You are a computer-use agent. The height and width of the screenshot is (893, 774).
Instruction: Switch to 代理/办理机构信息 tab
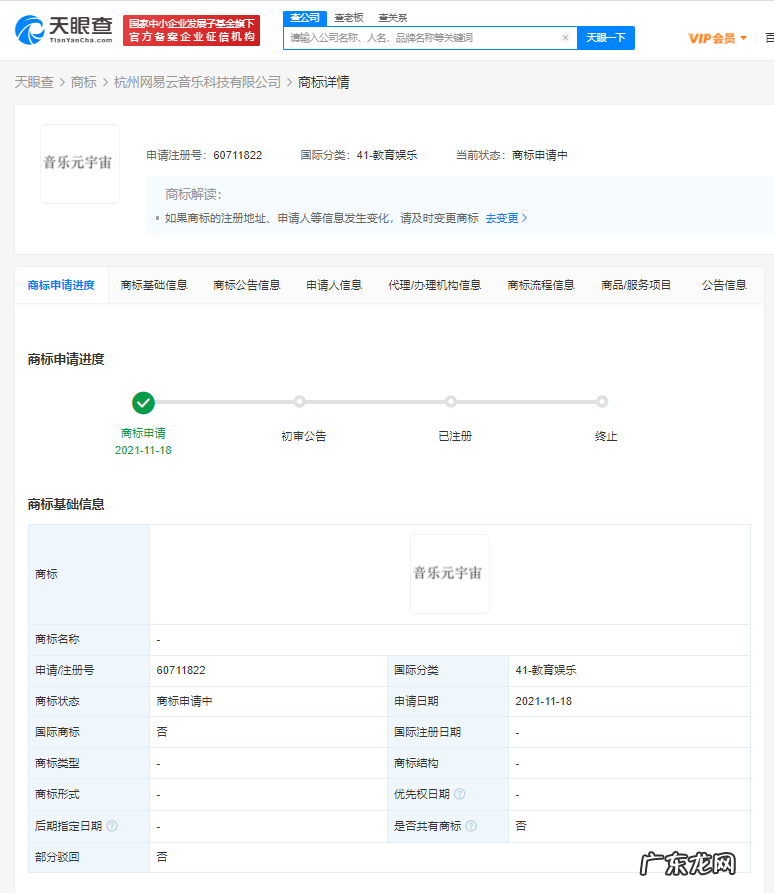point(435,285)
